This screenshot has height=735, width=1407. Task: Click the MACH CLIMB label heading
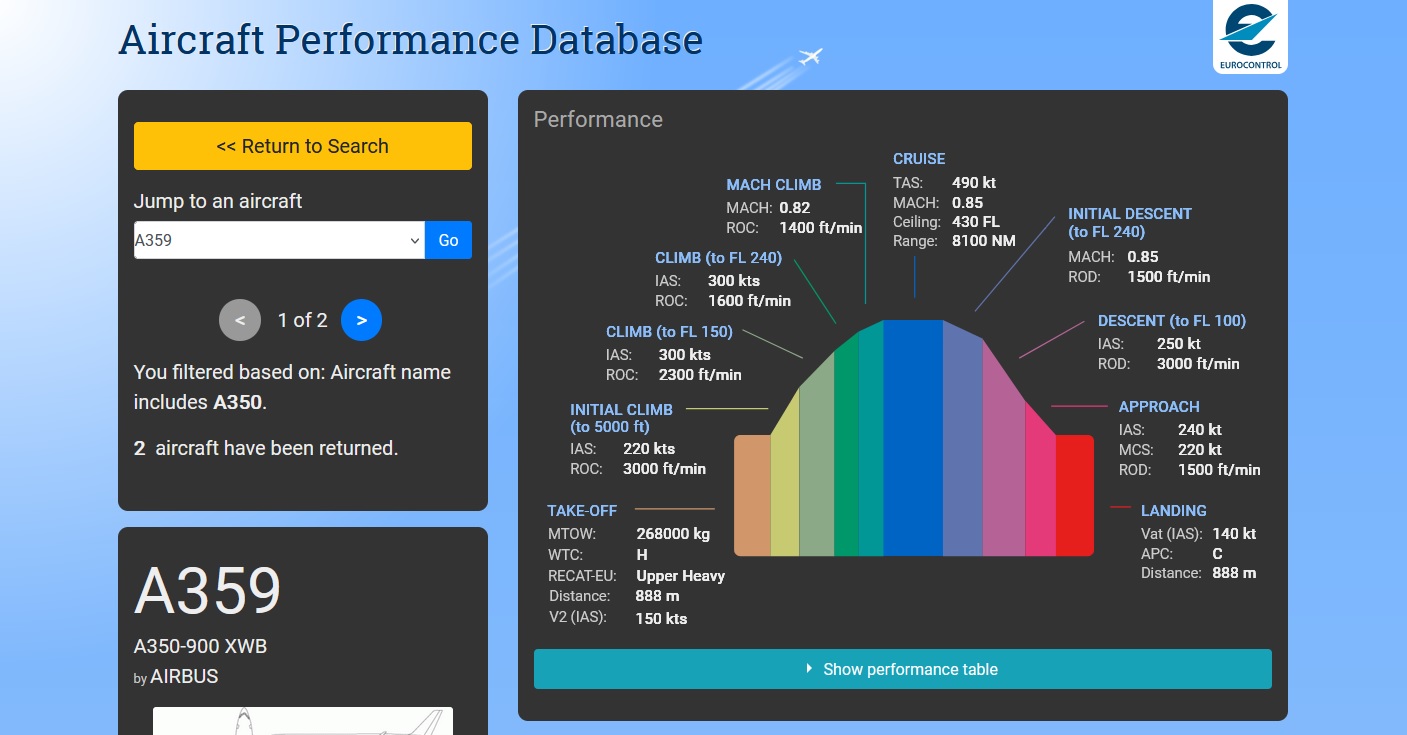point(773,184)
